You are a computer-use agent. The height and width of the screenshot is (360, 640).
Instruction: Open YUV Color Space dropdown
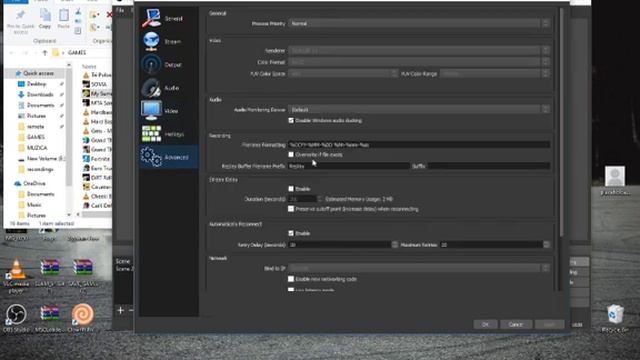point(343,73)
